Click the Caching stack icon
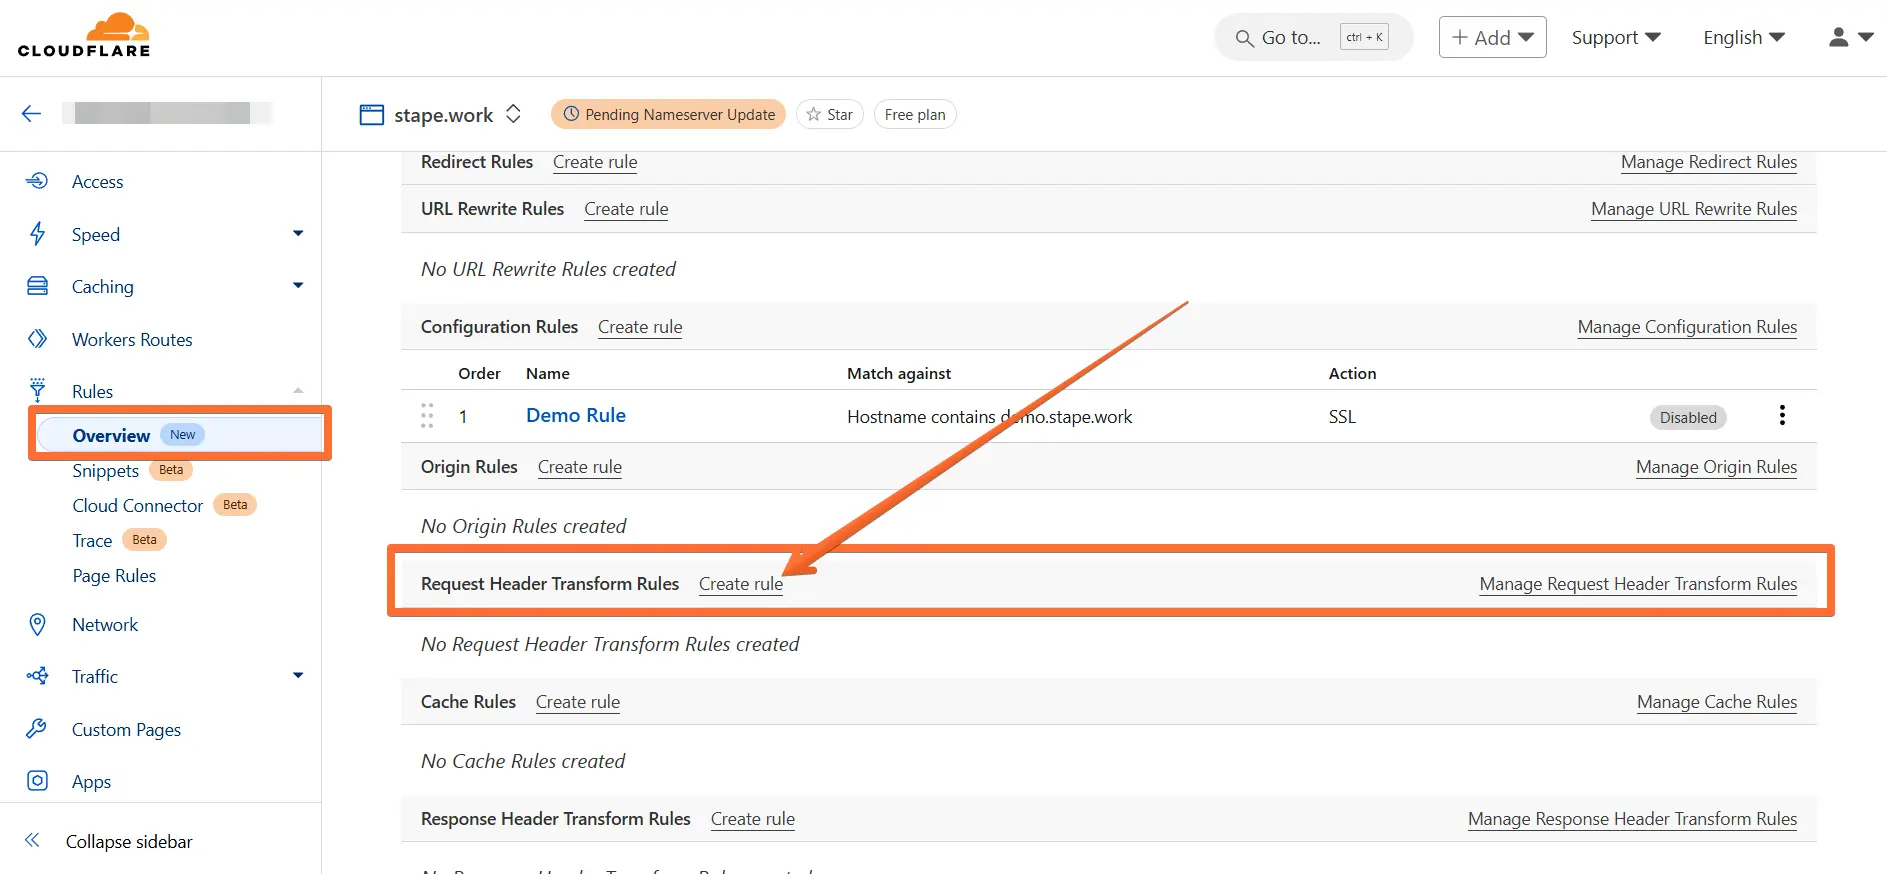Screen dimensions: 1887x874 (37, 286)
